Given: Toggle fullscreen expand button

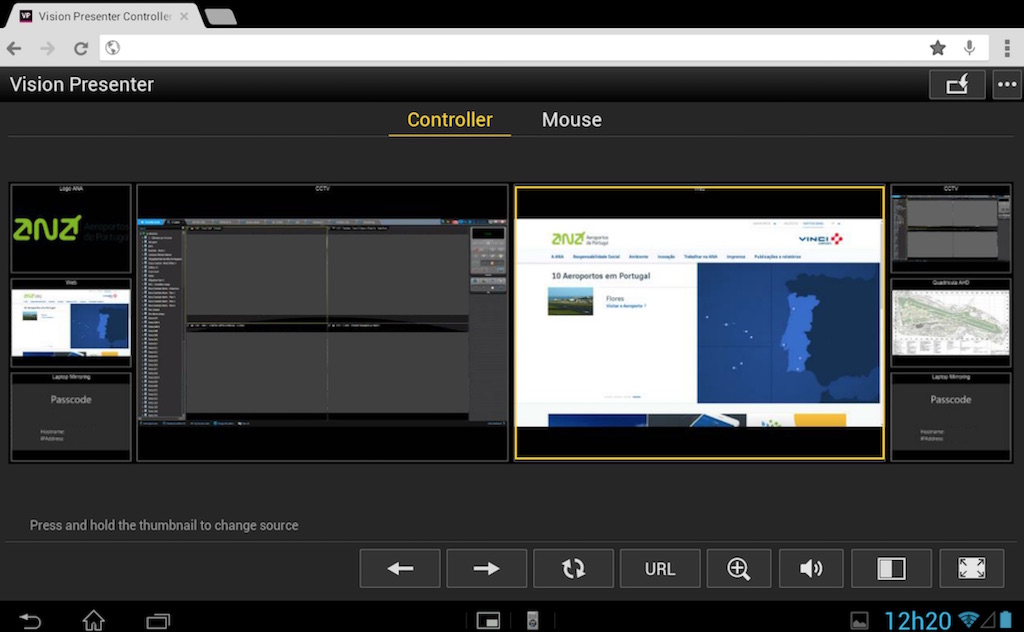Looking at the screenshot, I should tap(971, 568).
